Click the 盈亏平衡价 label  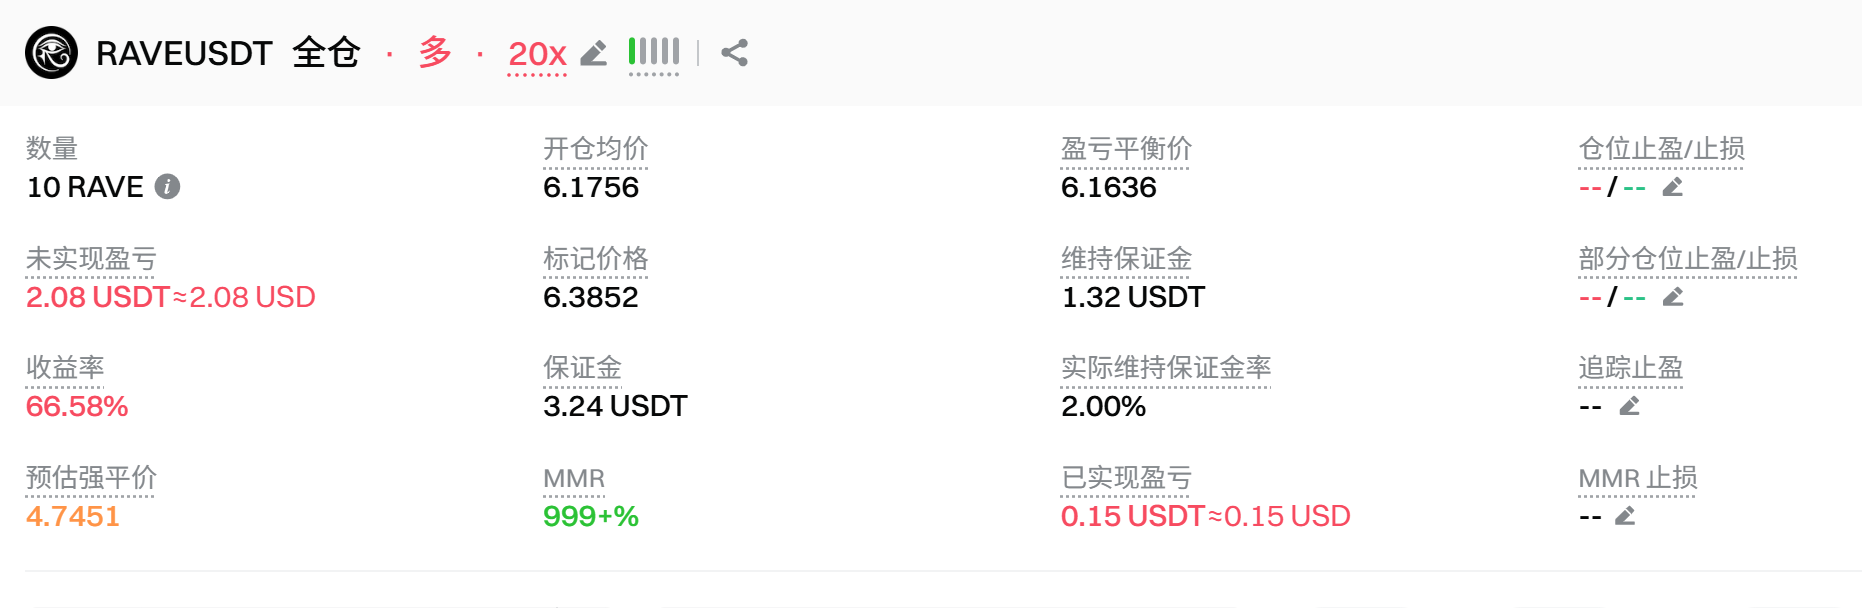coord(1126,148)
